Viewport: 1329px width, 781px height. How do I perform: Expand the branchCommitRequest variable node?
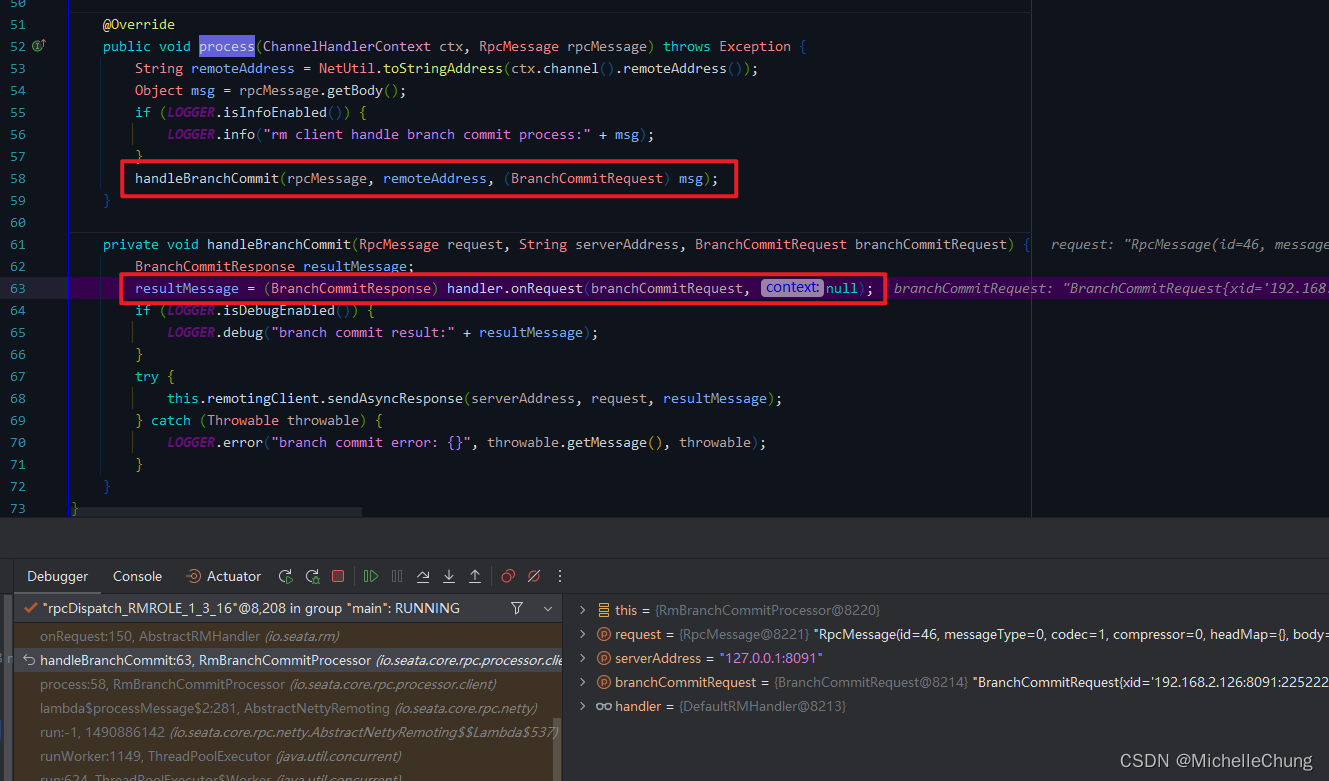[583, 682]
